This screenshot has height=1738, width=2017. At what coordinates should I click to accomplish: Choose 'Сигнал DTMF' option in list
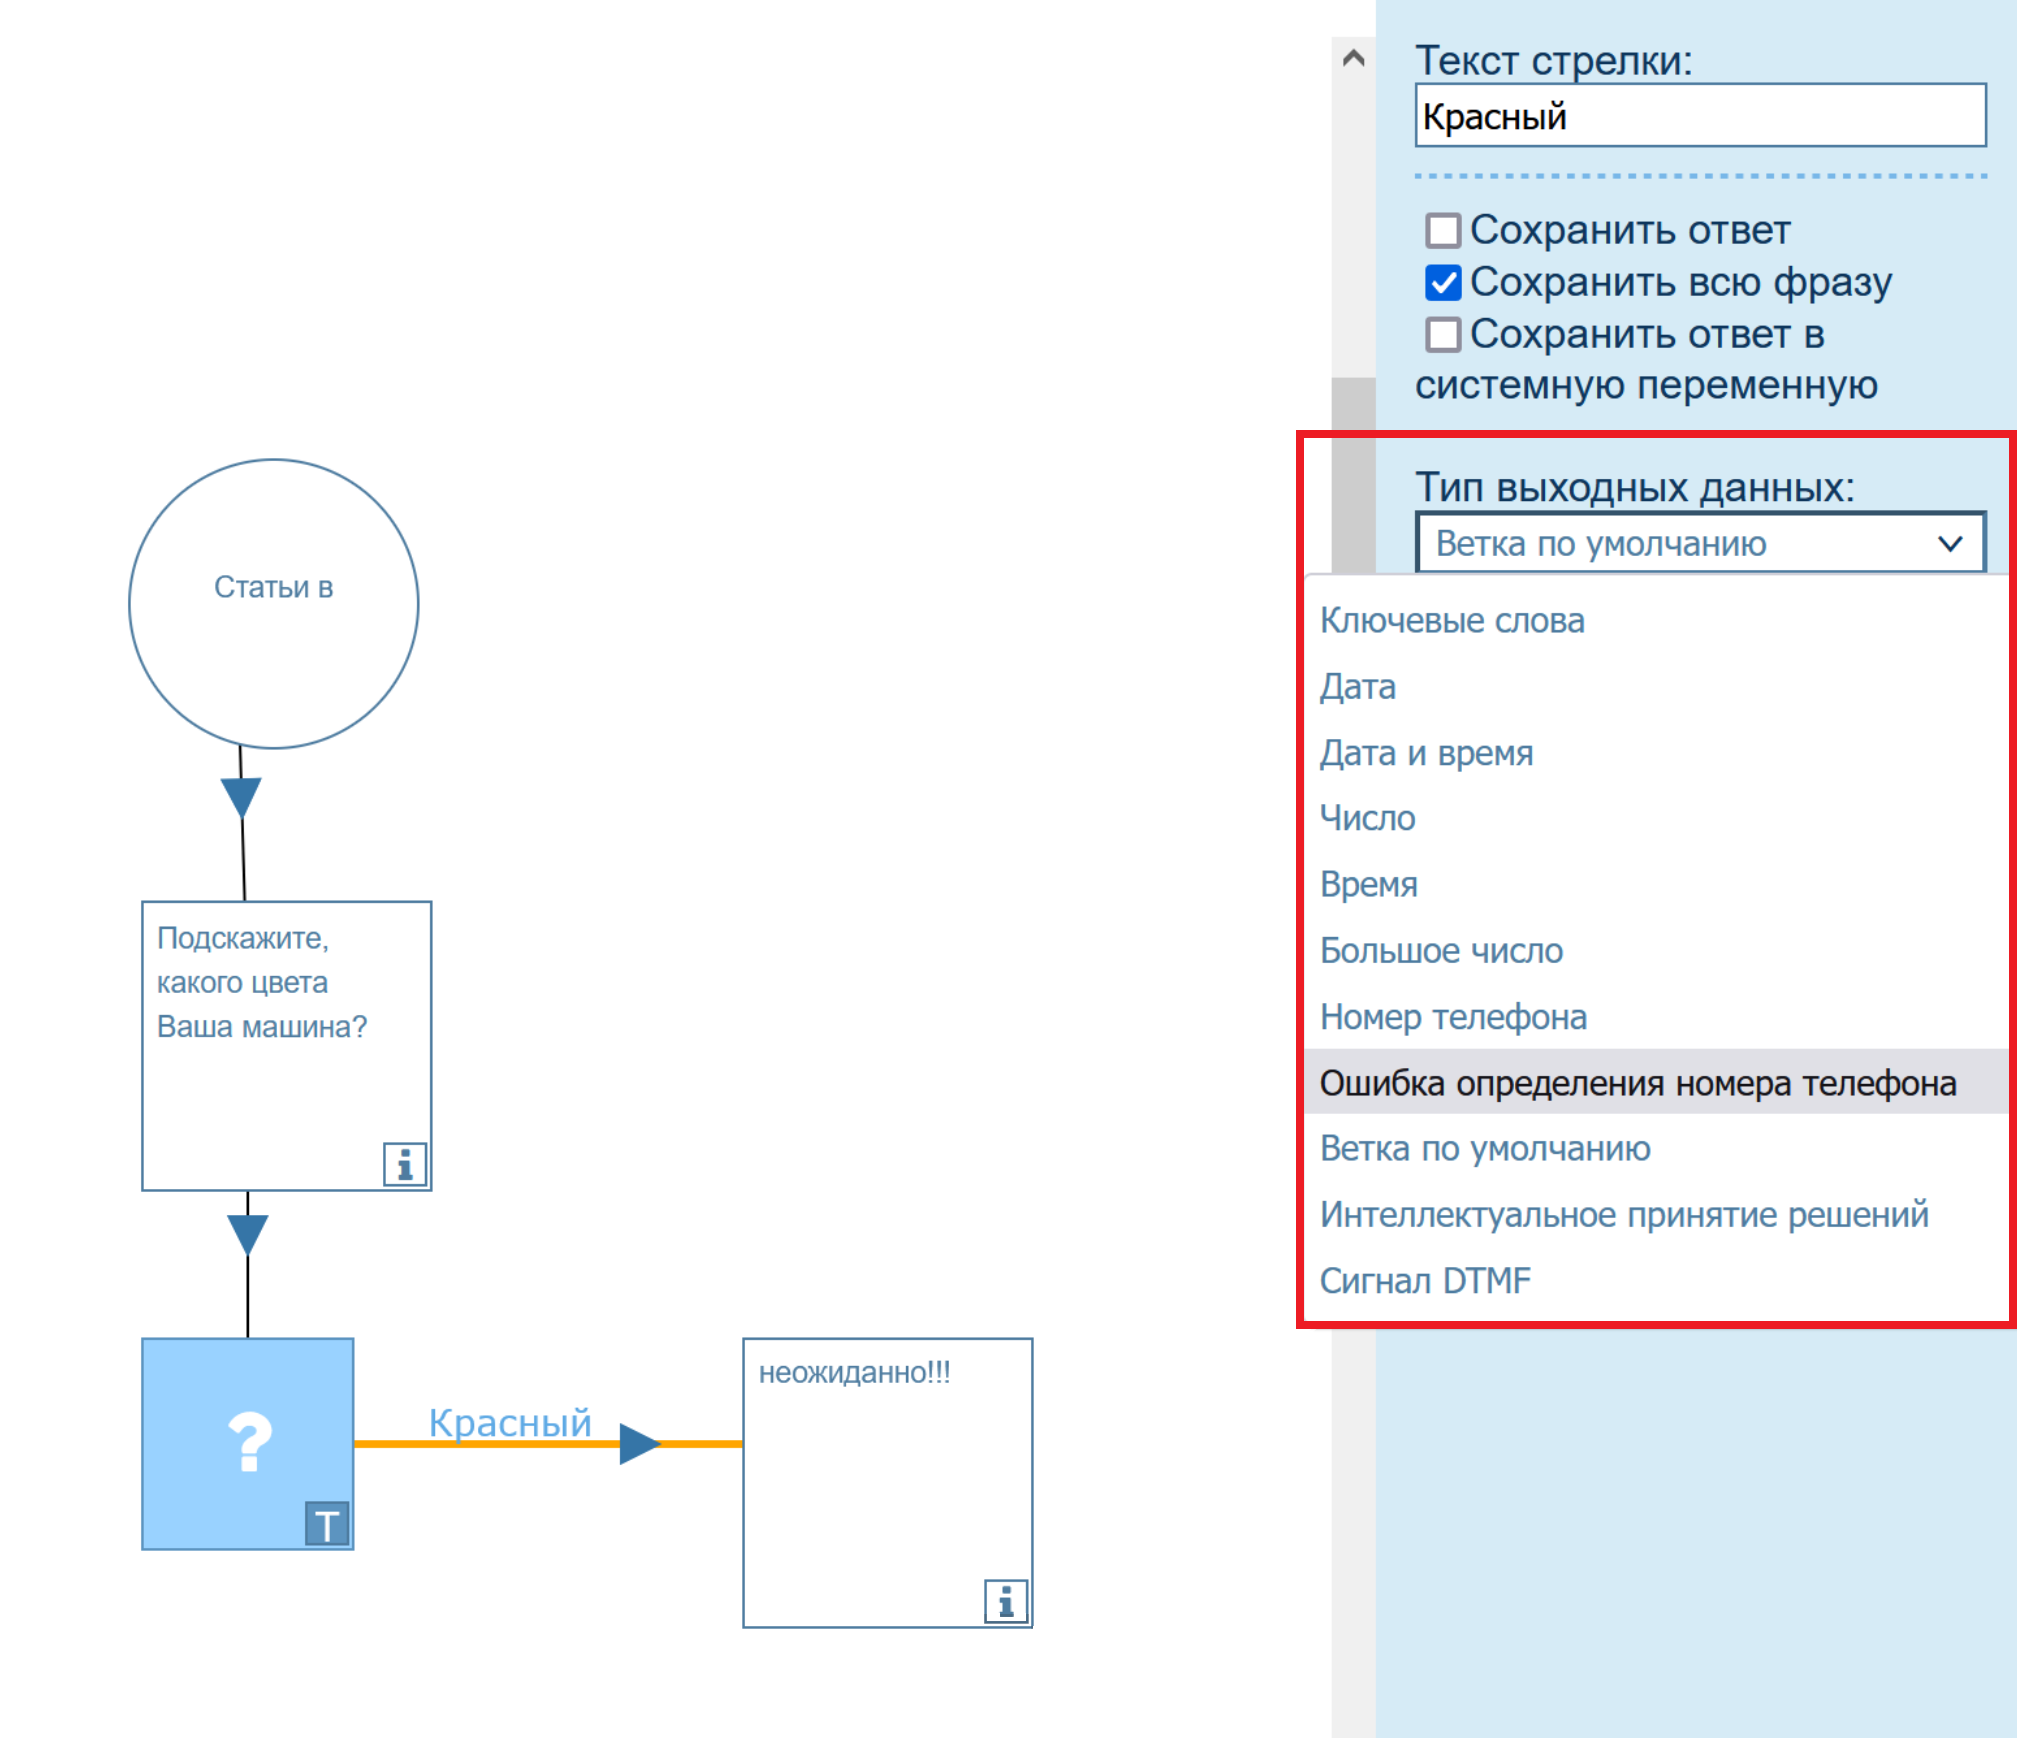(1425, 1281)
